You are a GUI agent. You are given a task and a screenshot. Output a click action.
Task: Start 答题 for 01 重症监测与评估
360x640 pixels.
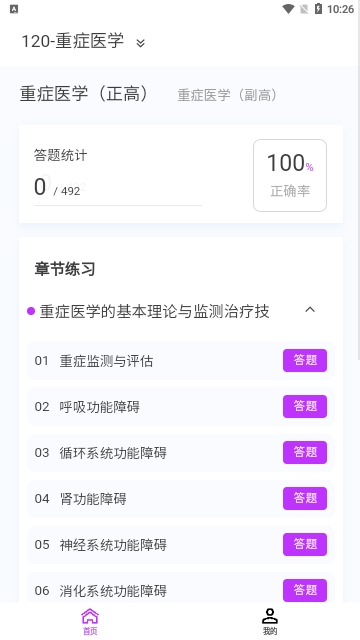tap(305, 360)
